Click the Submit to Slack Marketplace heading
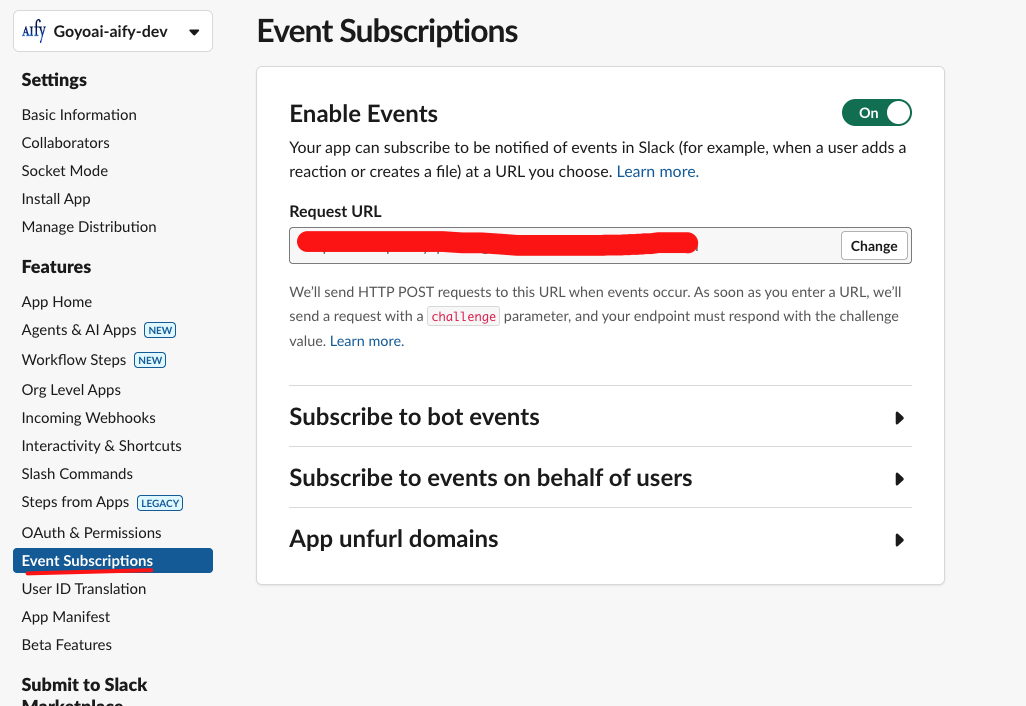 pos(84,692)
